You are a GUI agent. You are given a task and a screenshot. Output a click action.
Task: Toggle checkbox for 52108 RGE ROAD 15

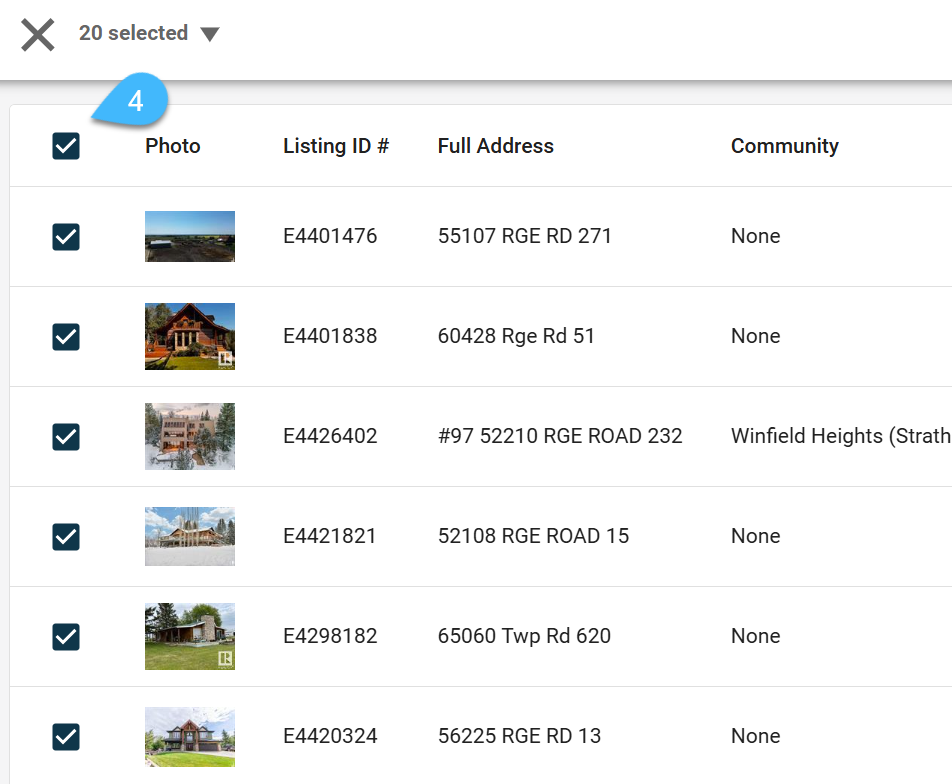click(x=66, y=537)
